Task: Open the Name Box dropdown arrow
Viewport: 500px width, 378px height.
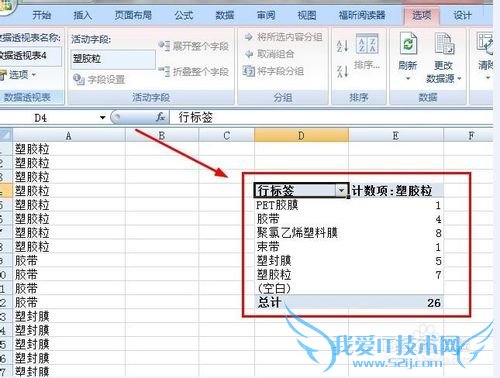Action: click(x=103, y=117)
